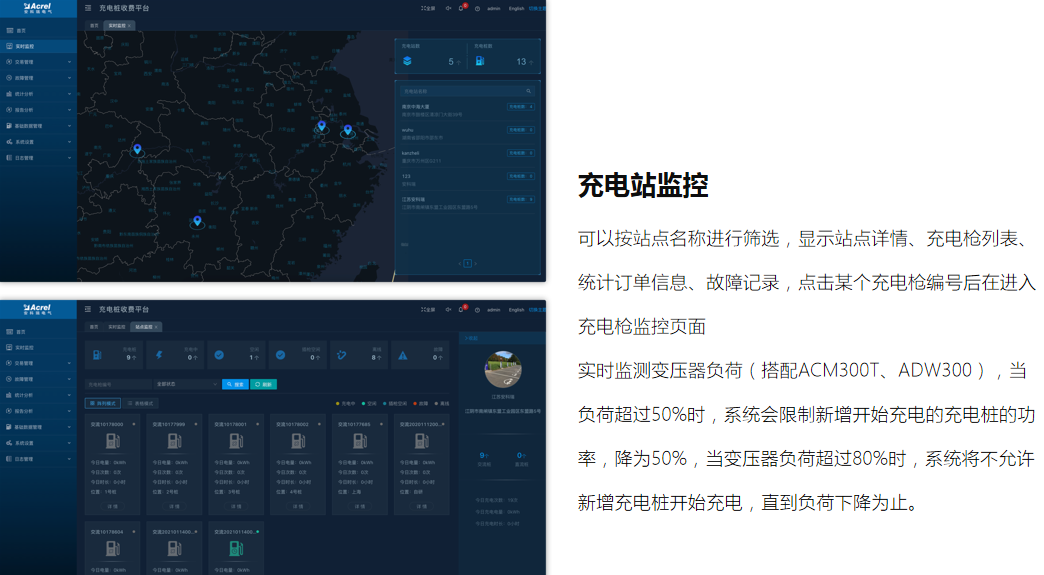Click offline plug icon showing 8 piles

(342, 355)
